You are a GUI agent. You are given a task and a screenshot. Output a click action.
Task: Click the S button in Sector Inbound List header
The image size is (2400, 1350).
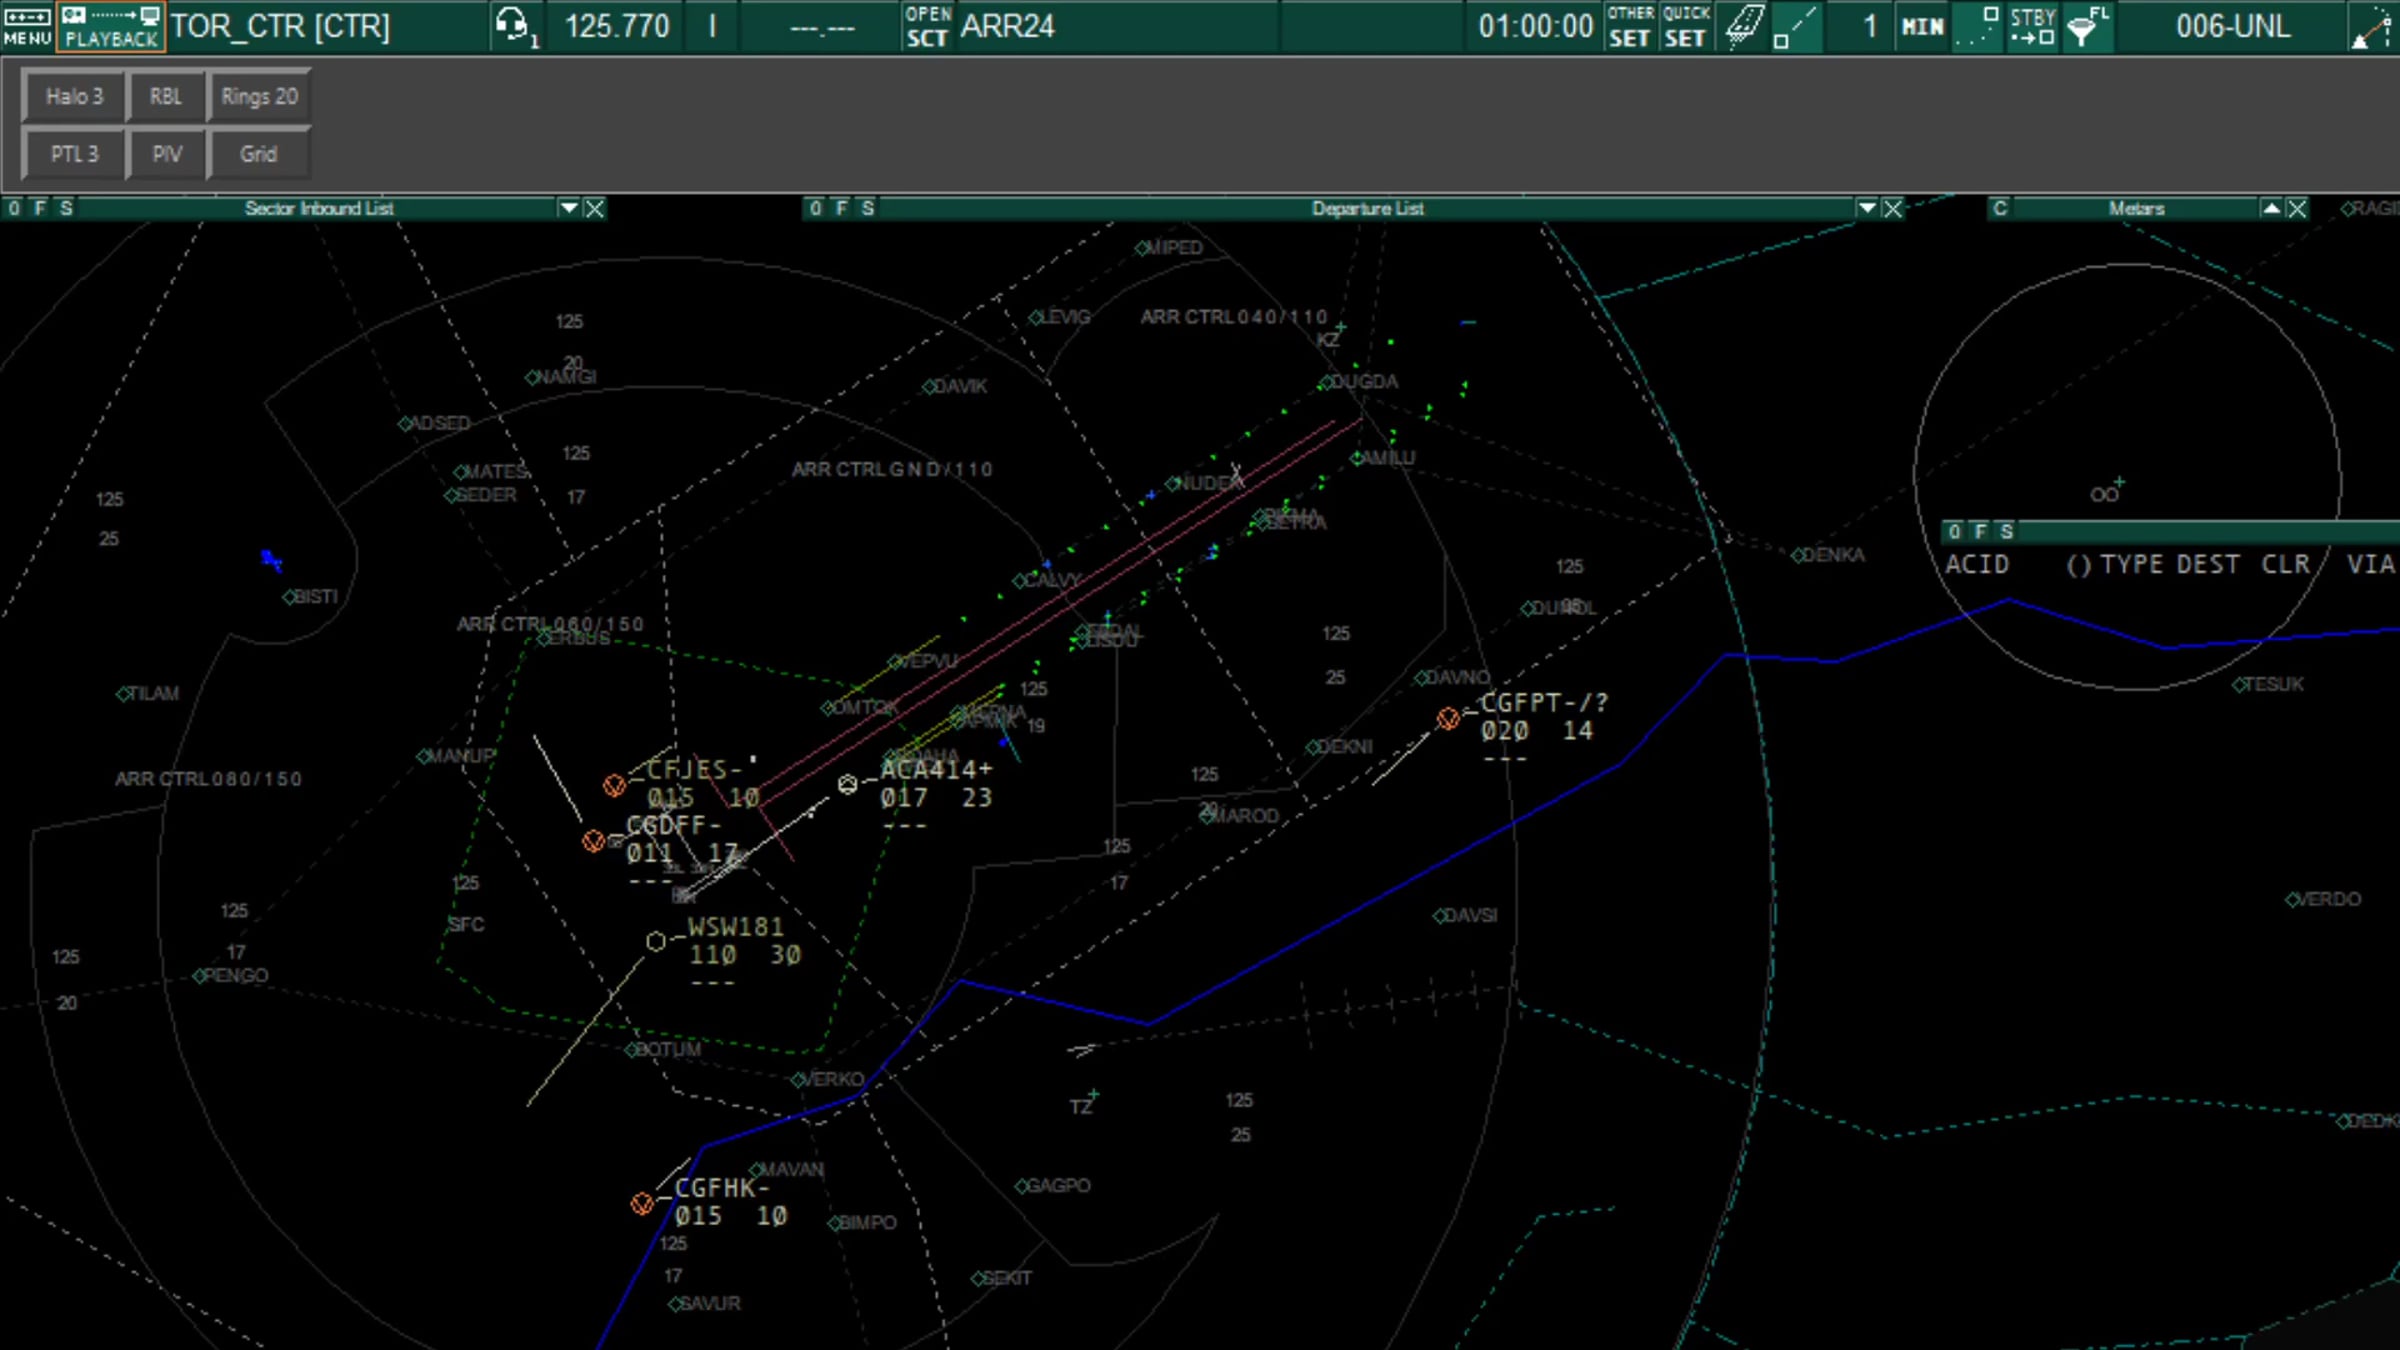[x=66, y=208]
